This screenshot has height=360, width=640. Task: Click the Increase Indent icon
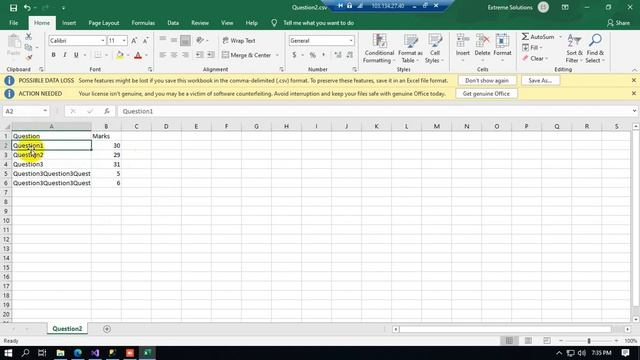click(x=211, y=55)
